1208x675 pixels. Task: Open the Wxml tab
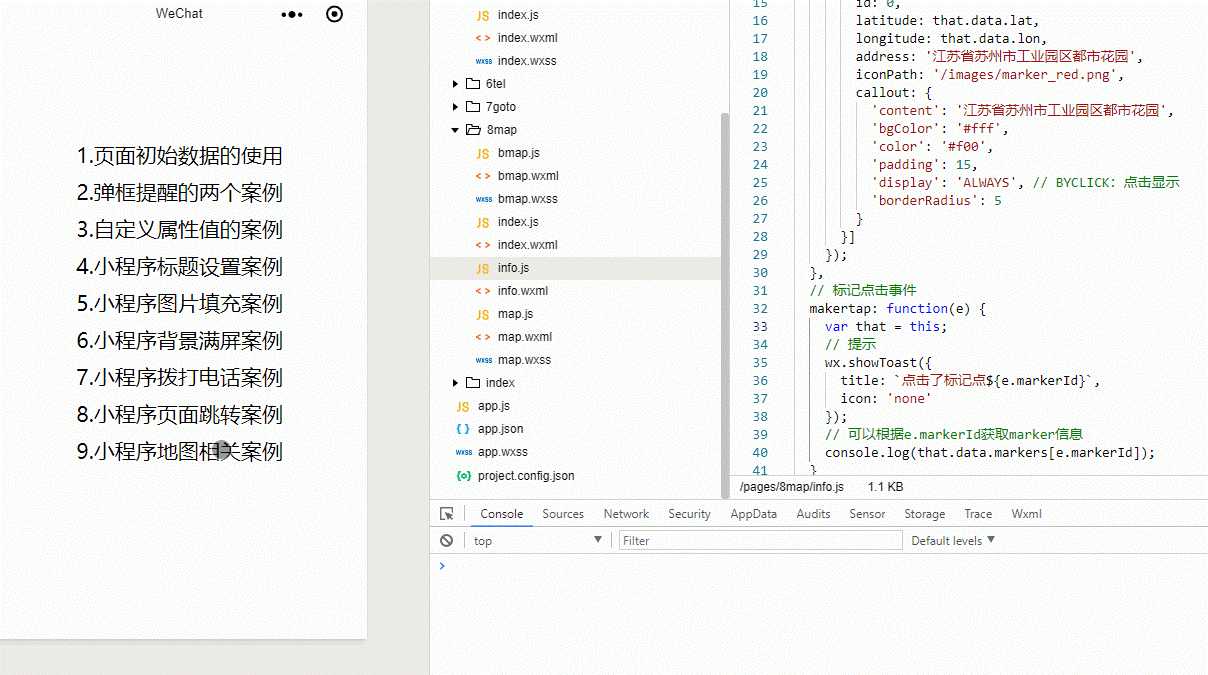click(1027, 514)
